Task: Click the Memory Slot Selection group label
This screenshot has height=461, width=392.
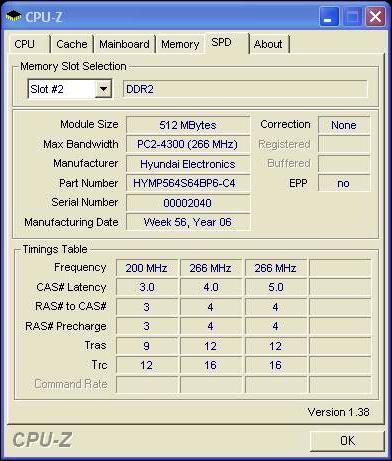Action: coord(73,66)
